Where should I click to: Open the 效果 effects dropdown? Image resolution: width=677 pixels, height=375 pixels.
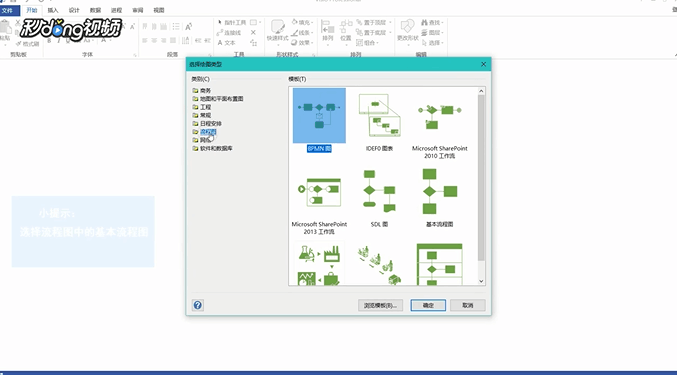coord(302,43)
